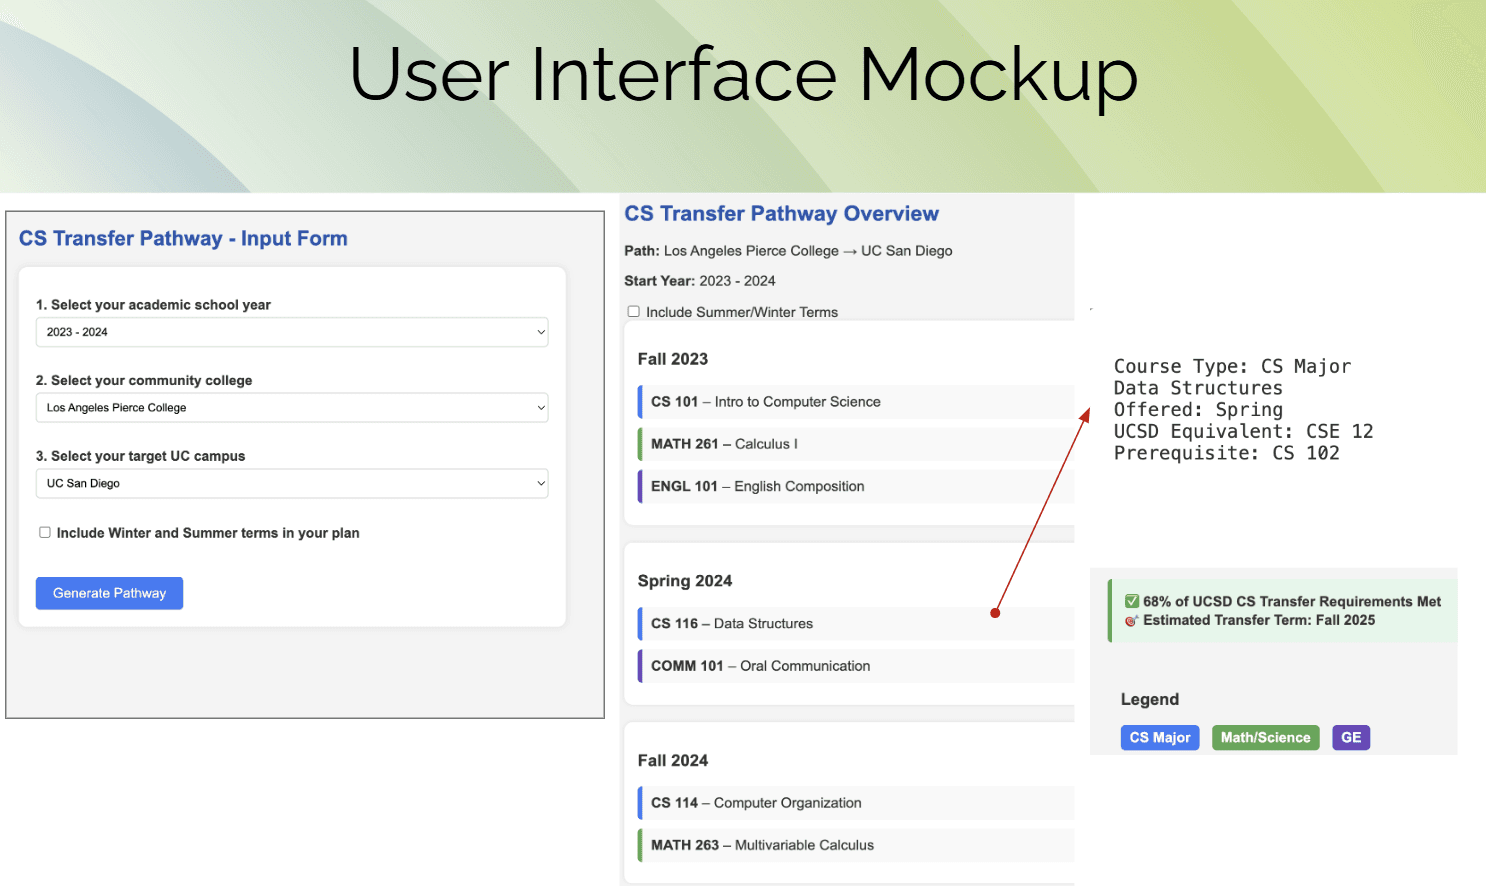1486x886 pixels.
Task: Select the CS 101 Intro to Computer Science course
Action: pyautogui.click(x=765, y=402)
